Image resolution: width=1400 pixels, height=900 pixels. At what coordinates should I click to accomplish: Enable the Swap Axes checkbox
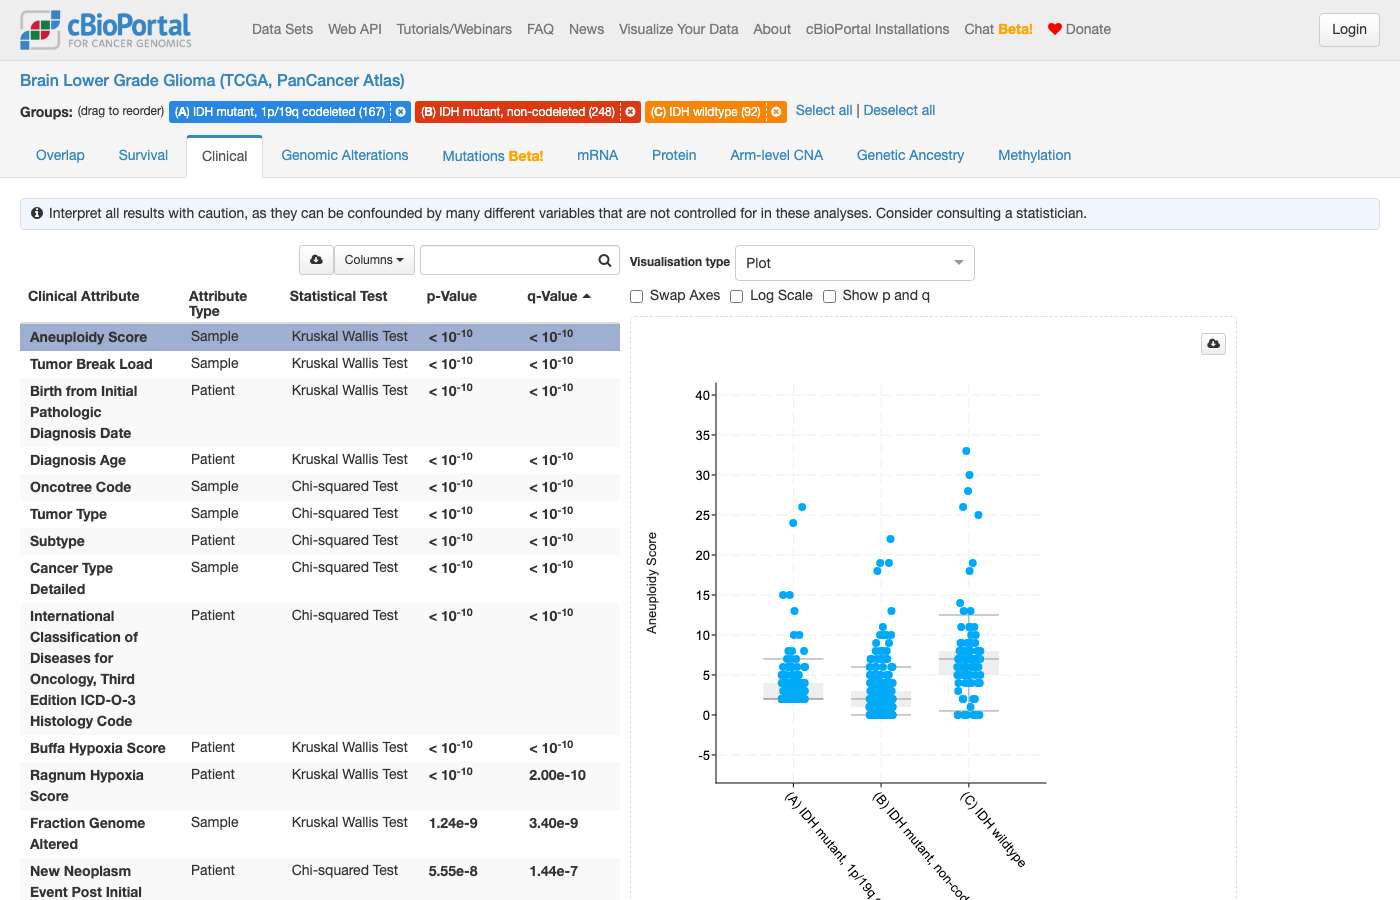[636, 296]
